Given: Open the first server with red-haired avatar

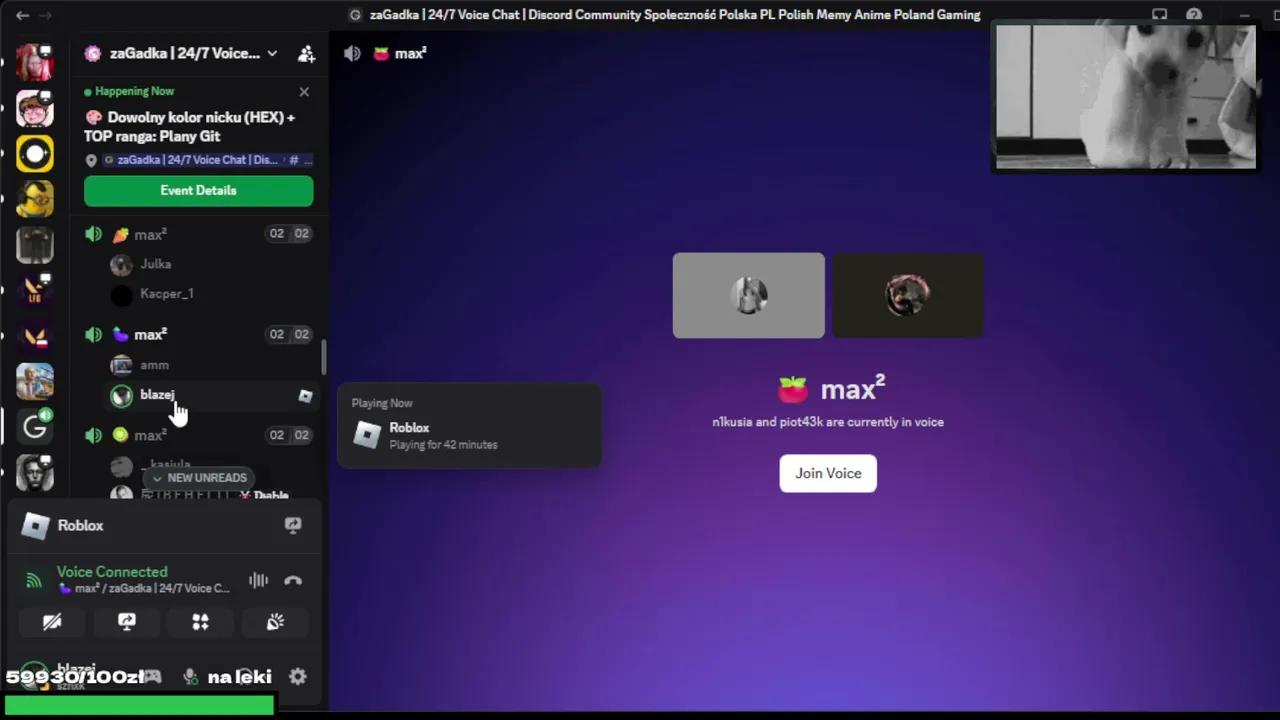Looking at the screenshot, I should (35, 63).
